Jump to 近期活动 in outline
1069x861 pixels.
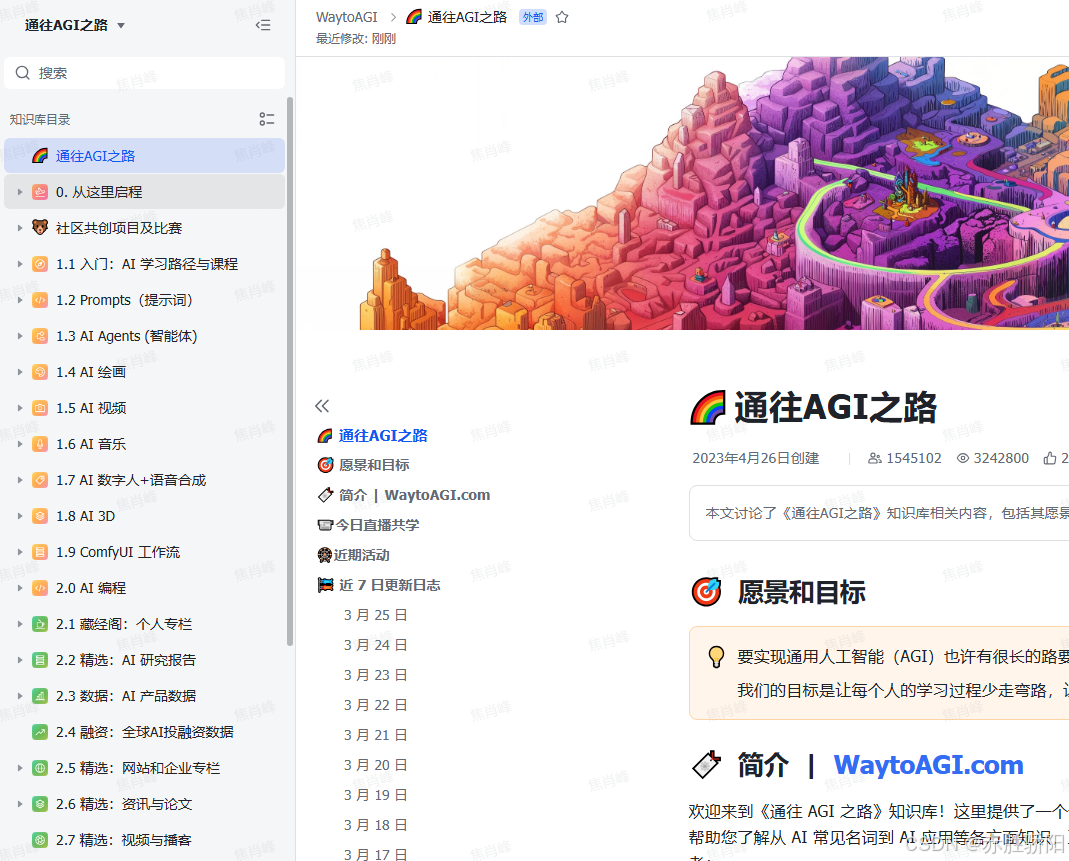361,555
